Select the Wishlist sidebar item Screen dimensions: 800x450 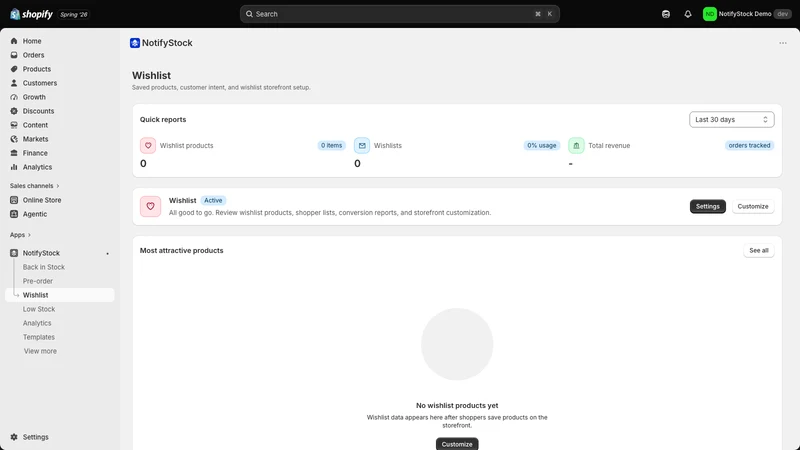click(x=60, y=295)
